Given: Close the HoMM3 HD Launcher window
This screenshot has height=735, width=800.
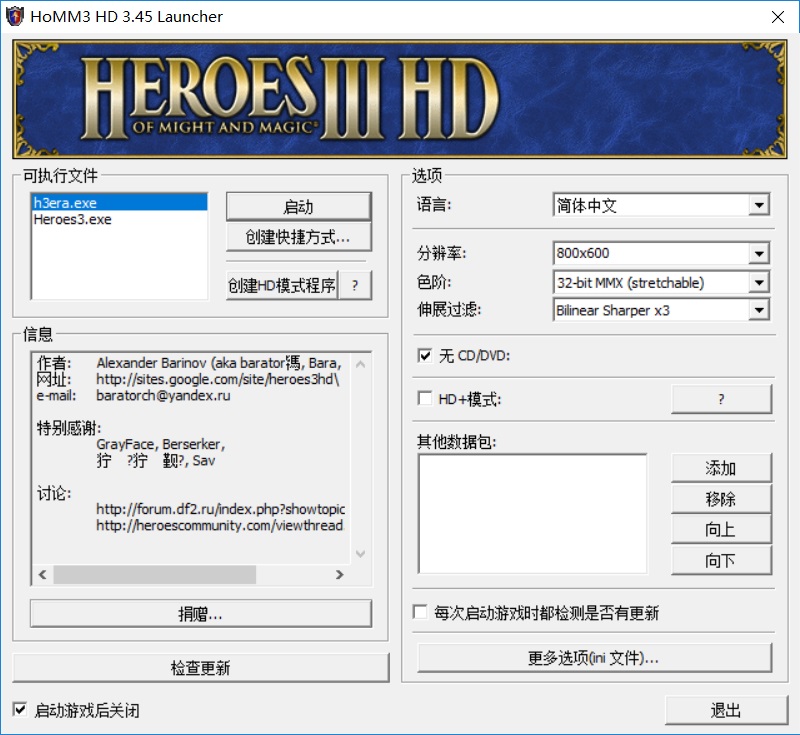Looking at the screenshot, I should point(778,17).
